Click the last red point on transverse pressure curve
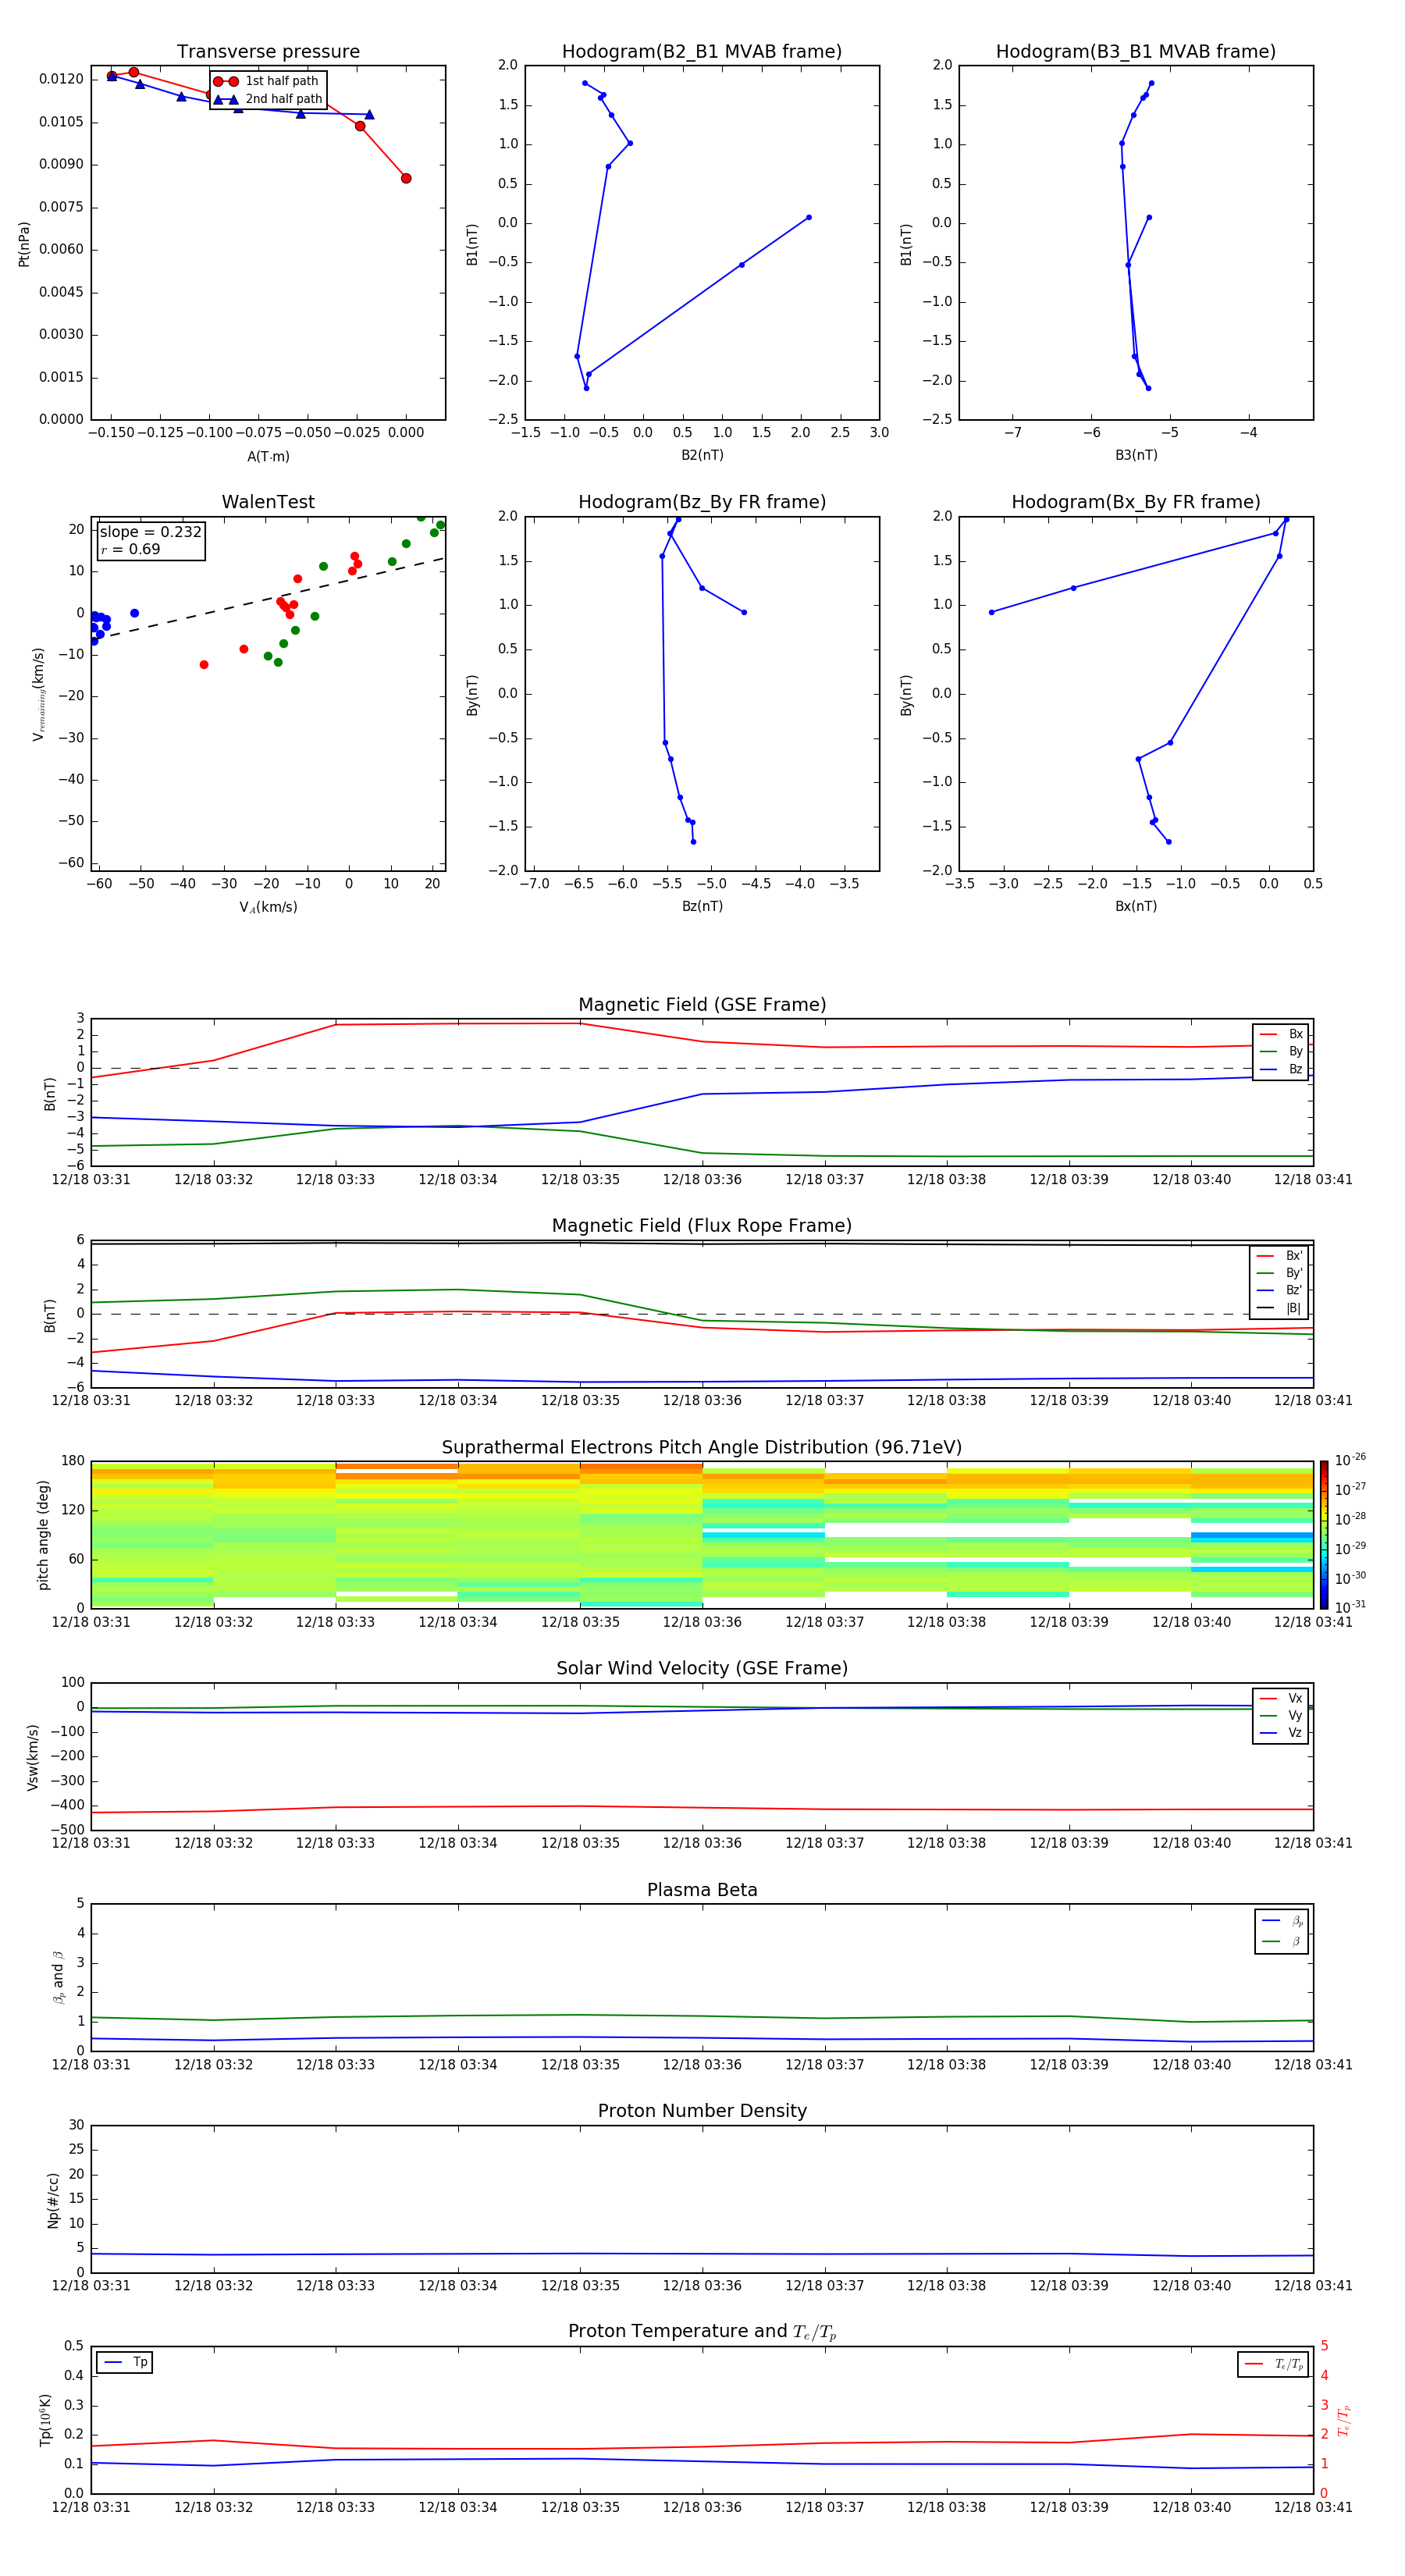The image size is (1405, 2576). click(x=406, y=178)
